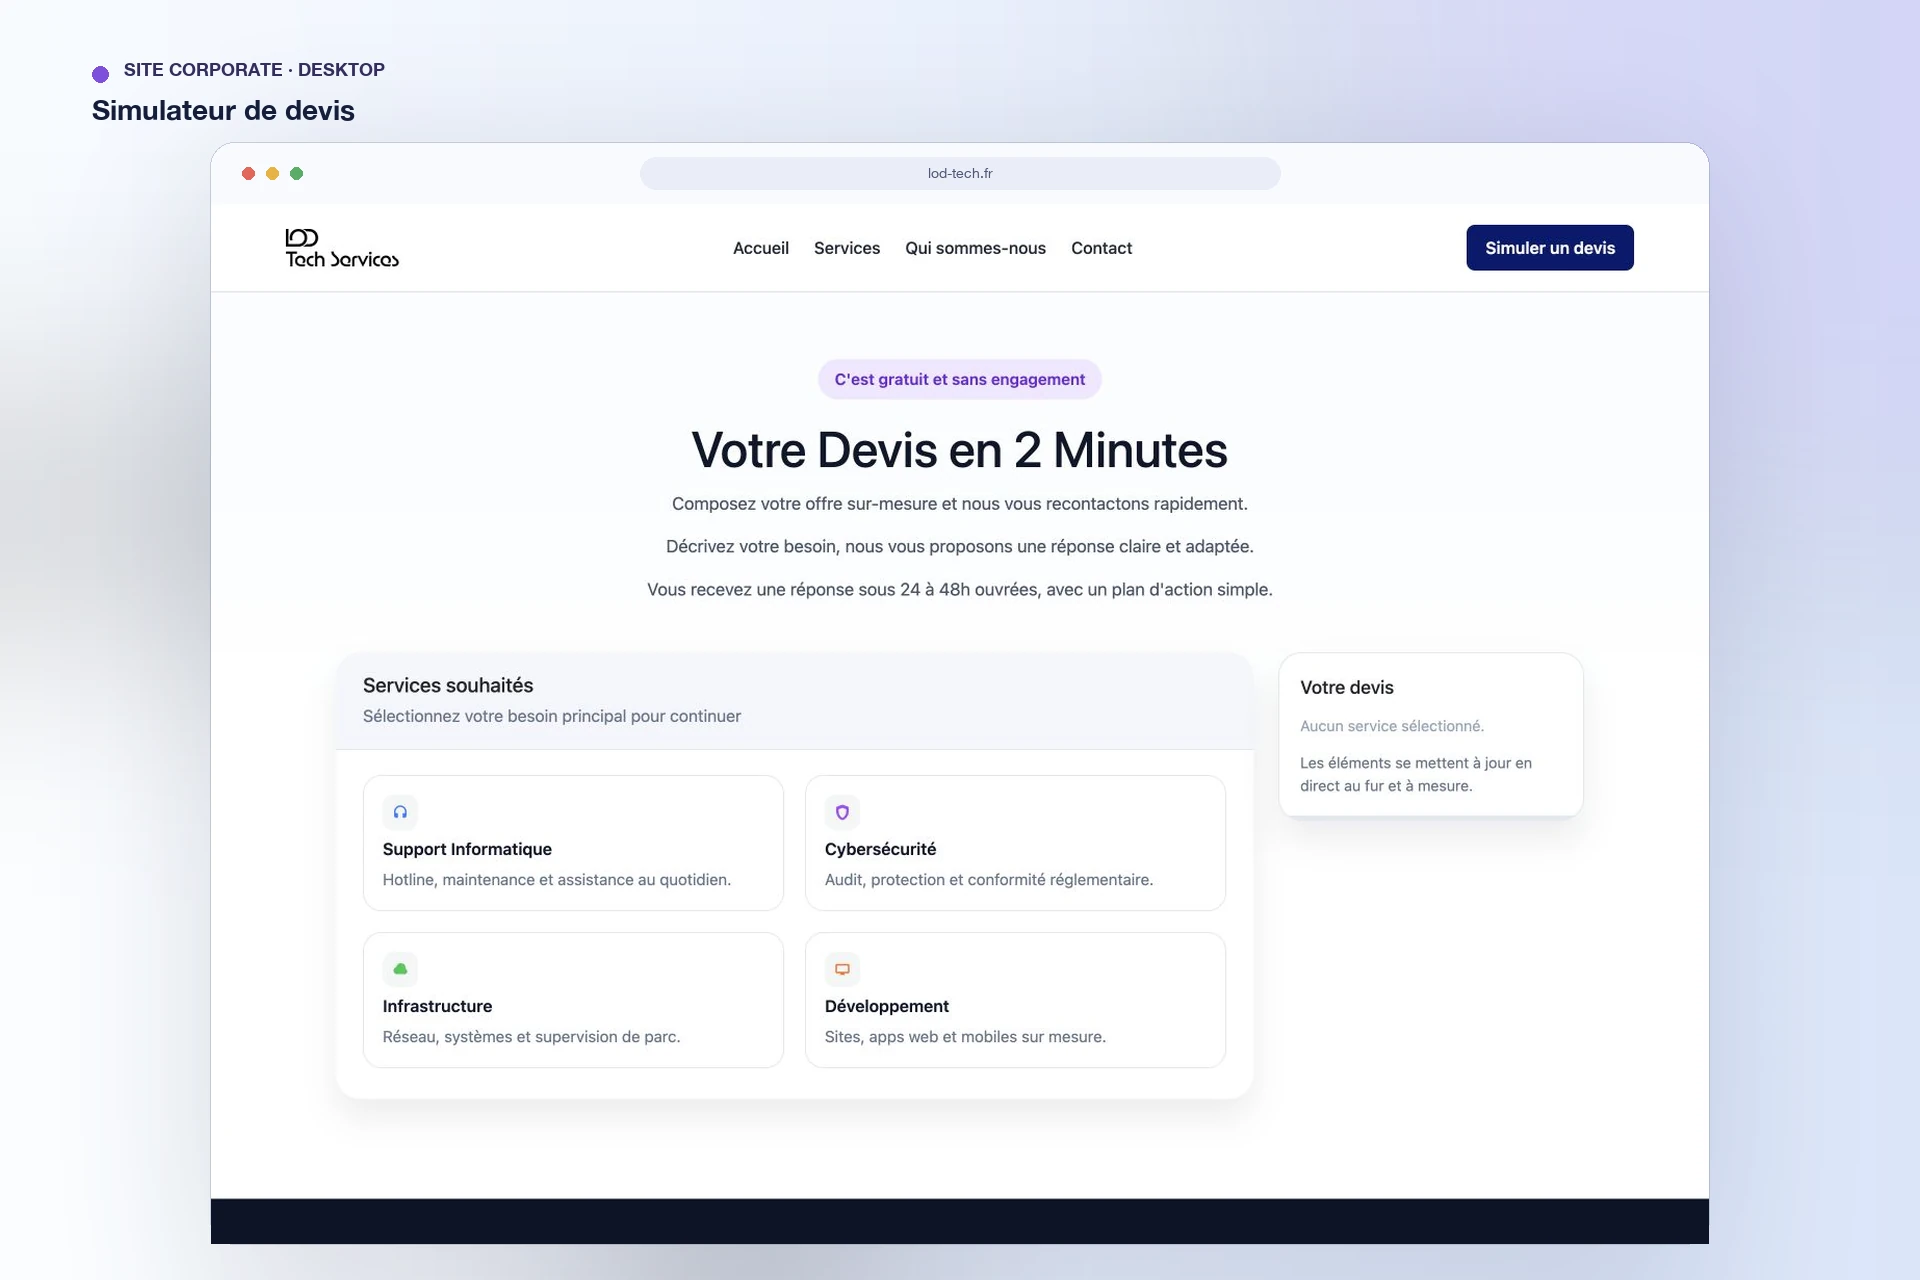
Task: Click the 'SITE CORPORATE · DESKTOP' label
Action: click(x=254, y=70)
